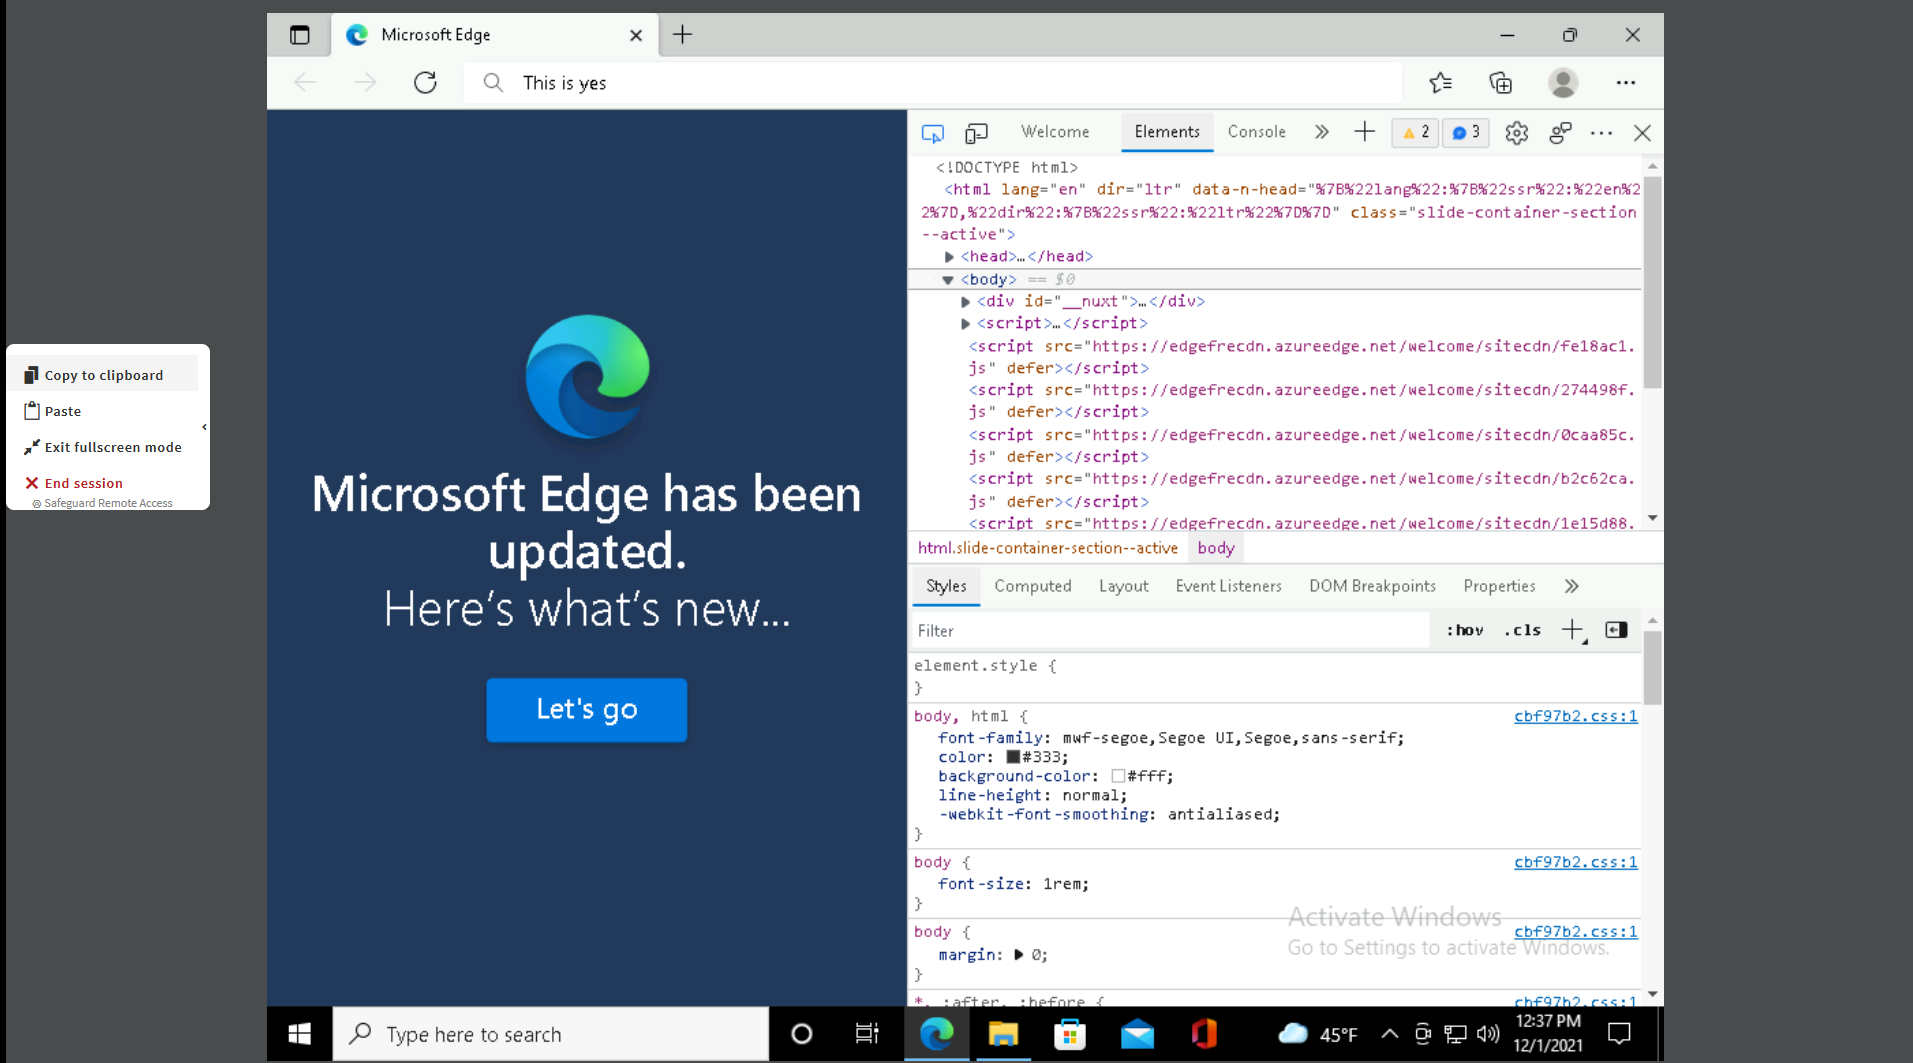Open the Windows Start menu

[x=299, y=1034]
